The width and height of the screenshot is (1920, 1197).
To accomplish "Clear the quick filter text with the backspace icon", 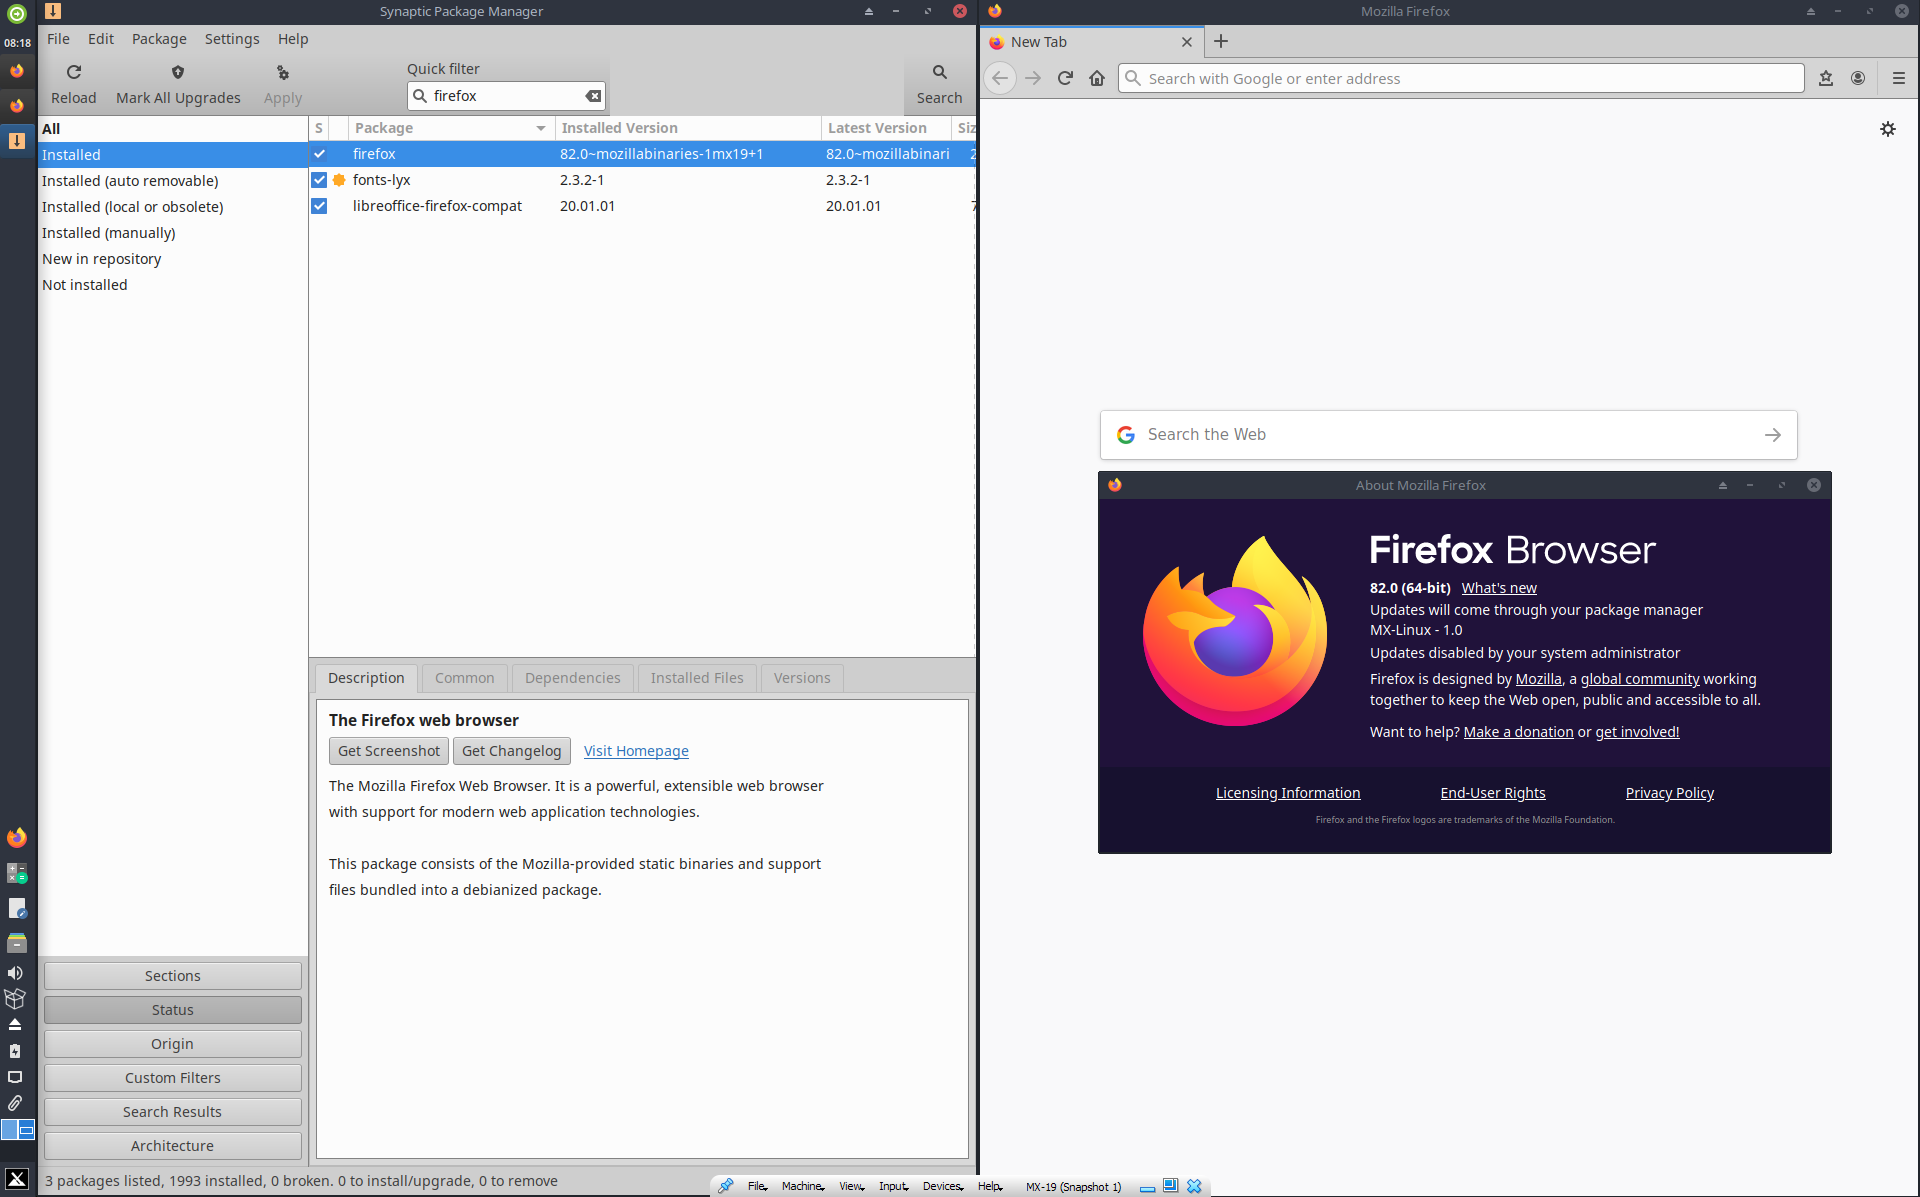I will (x=593, y=96).
